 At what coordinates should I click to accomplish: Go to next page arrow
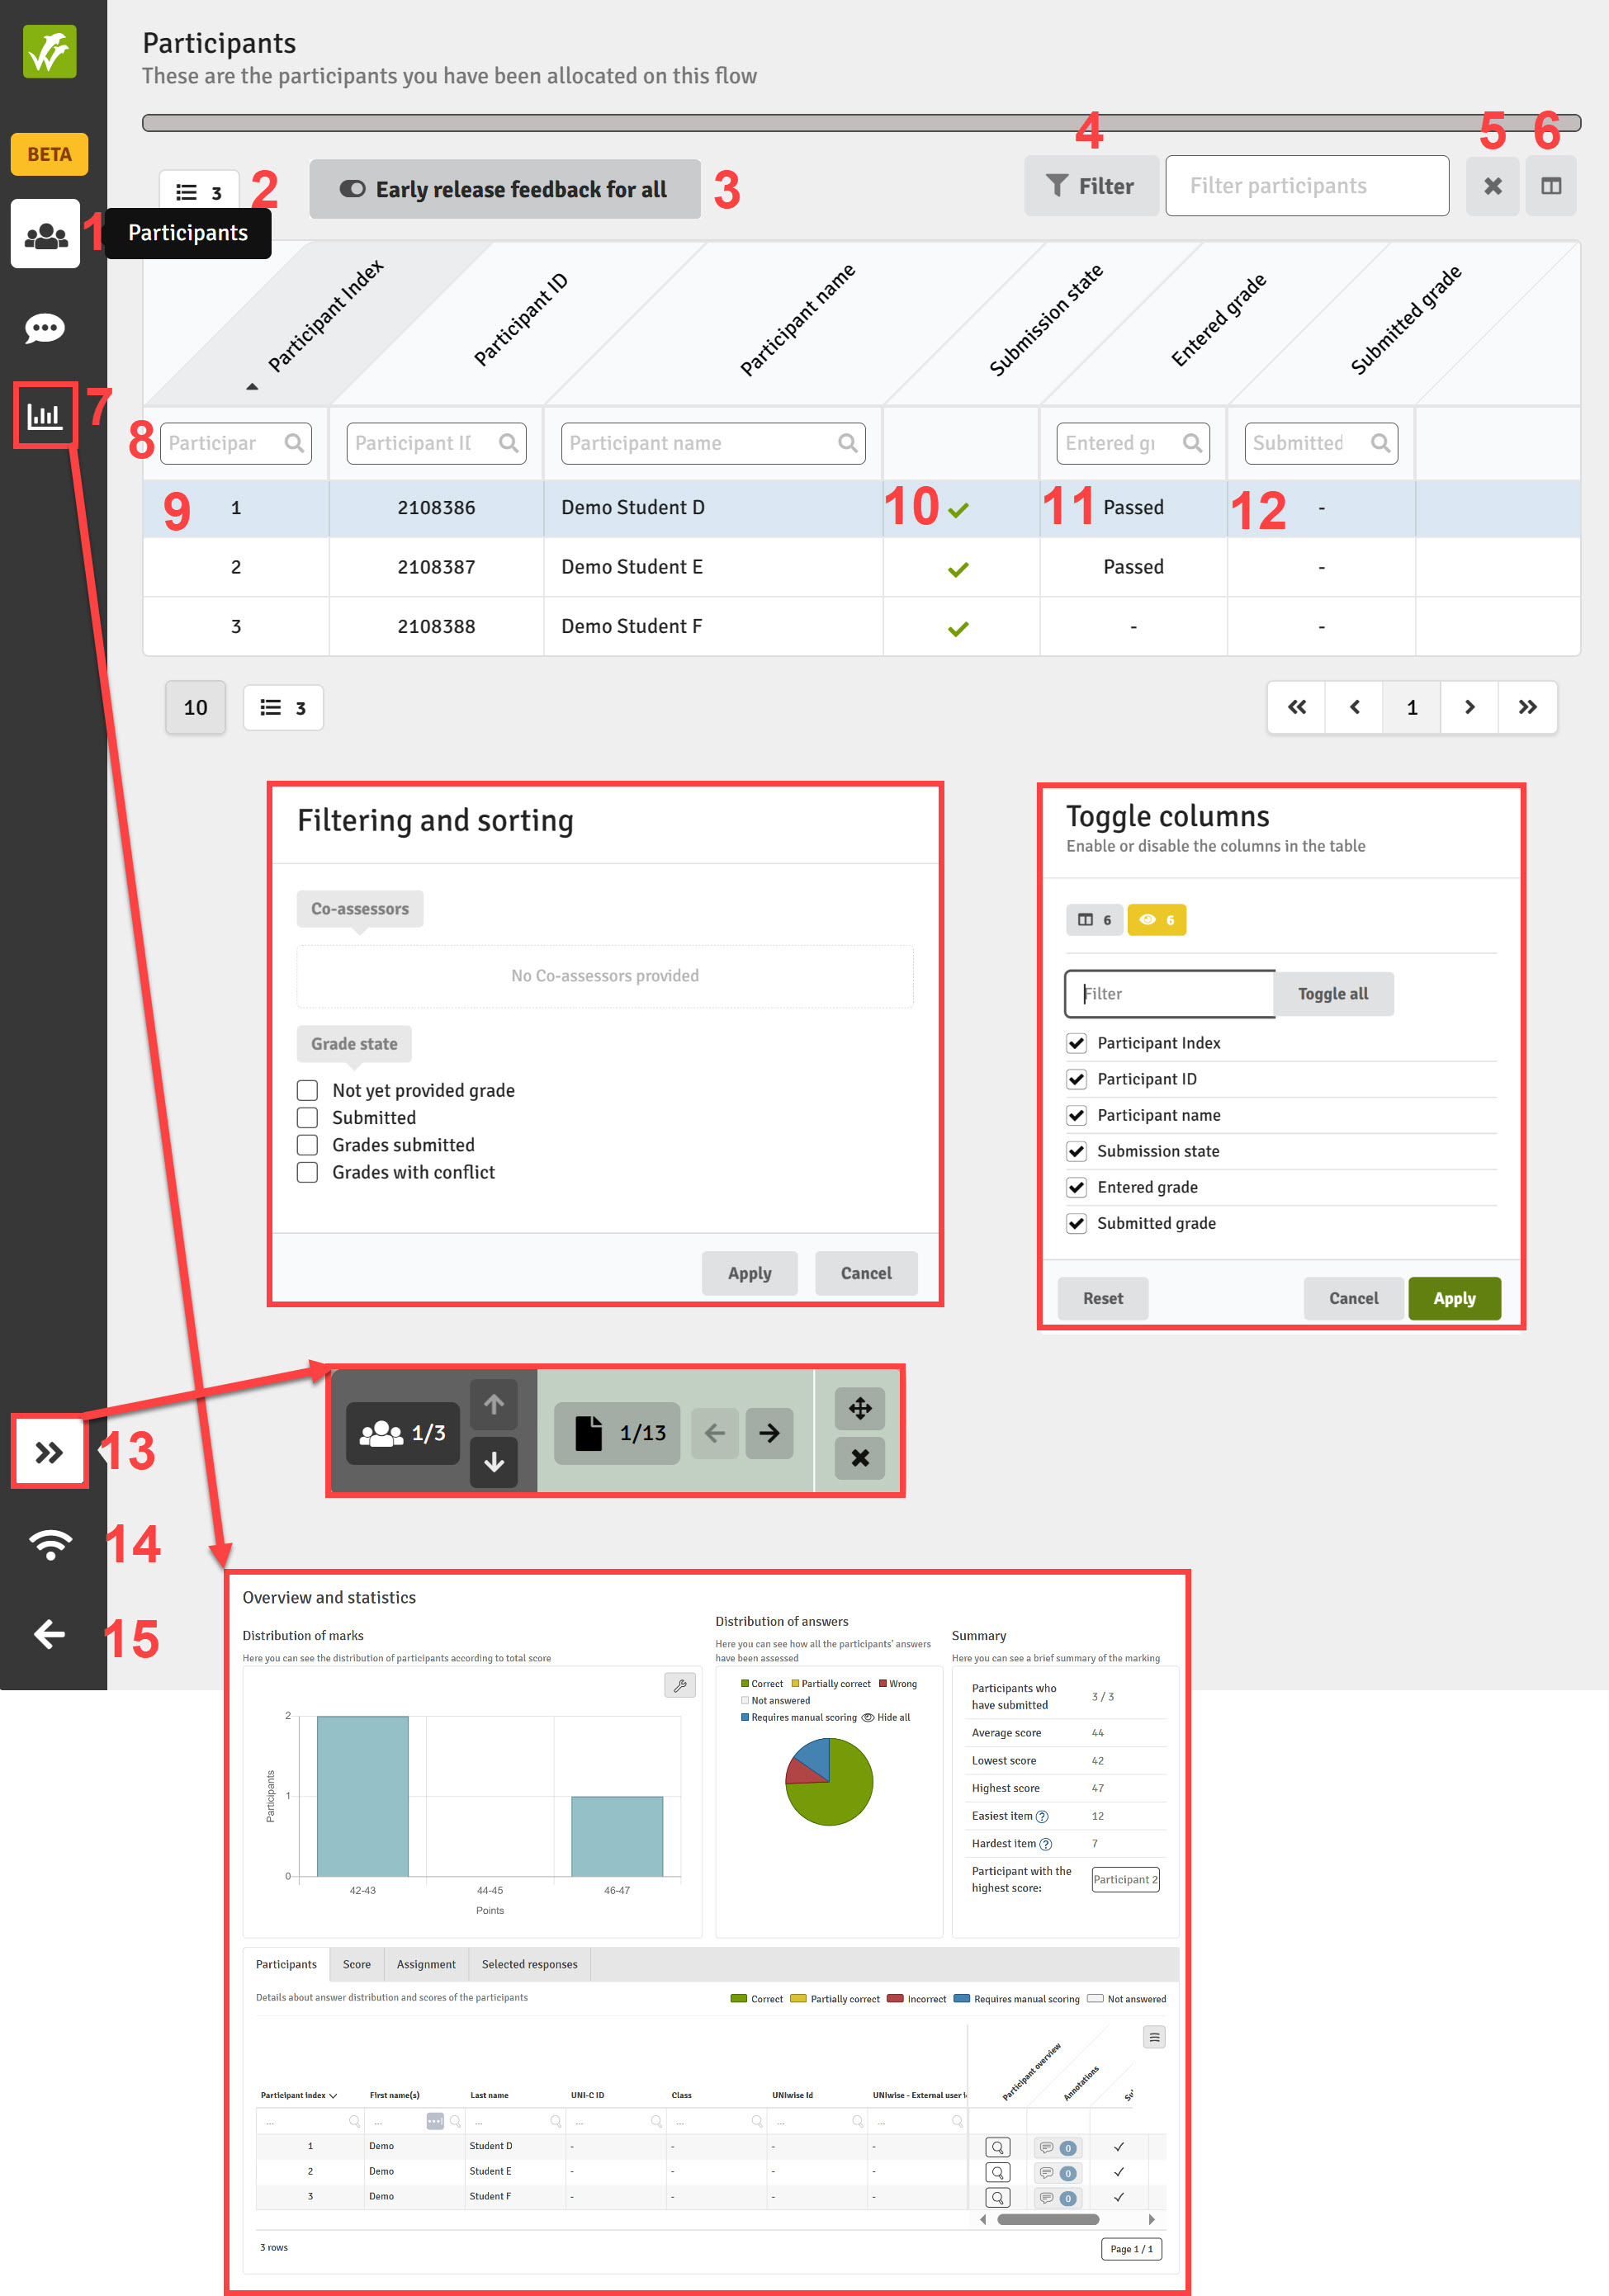point(1469,707)
